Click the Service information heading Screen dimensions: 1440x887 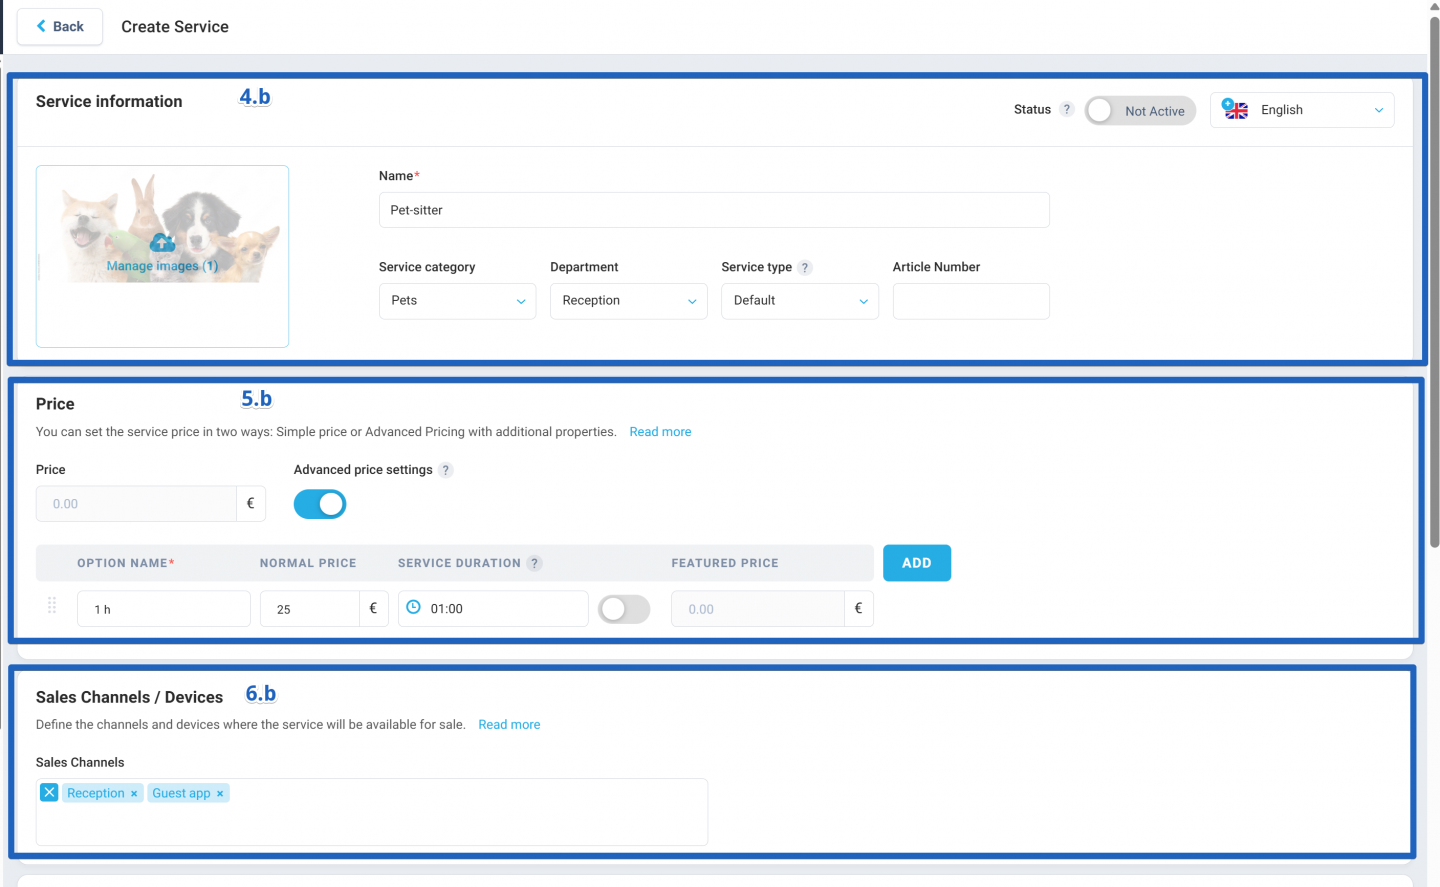(x=109, y=102)
